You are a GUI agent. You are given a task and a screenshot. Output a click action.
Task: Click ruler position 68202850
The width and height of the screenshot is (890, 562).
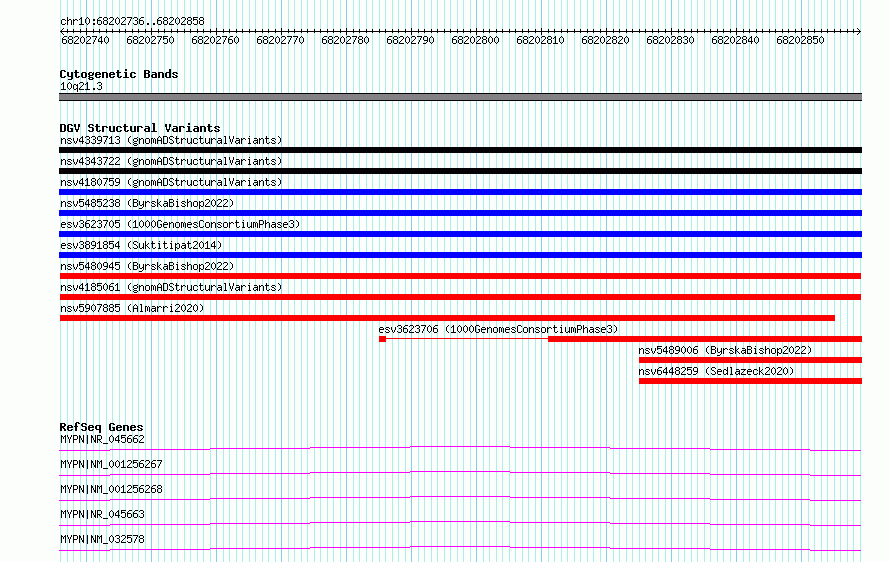[x=800, y=40]
